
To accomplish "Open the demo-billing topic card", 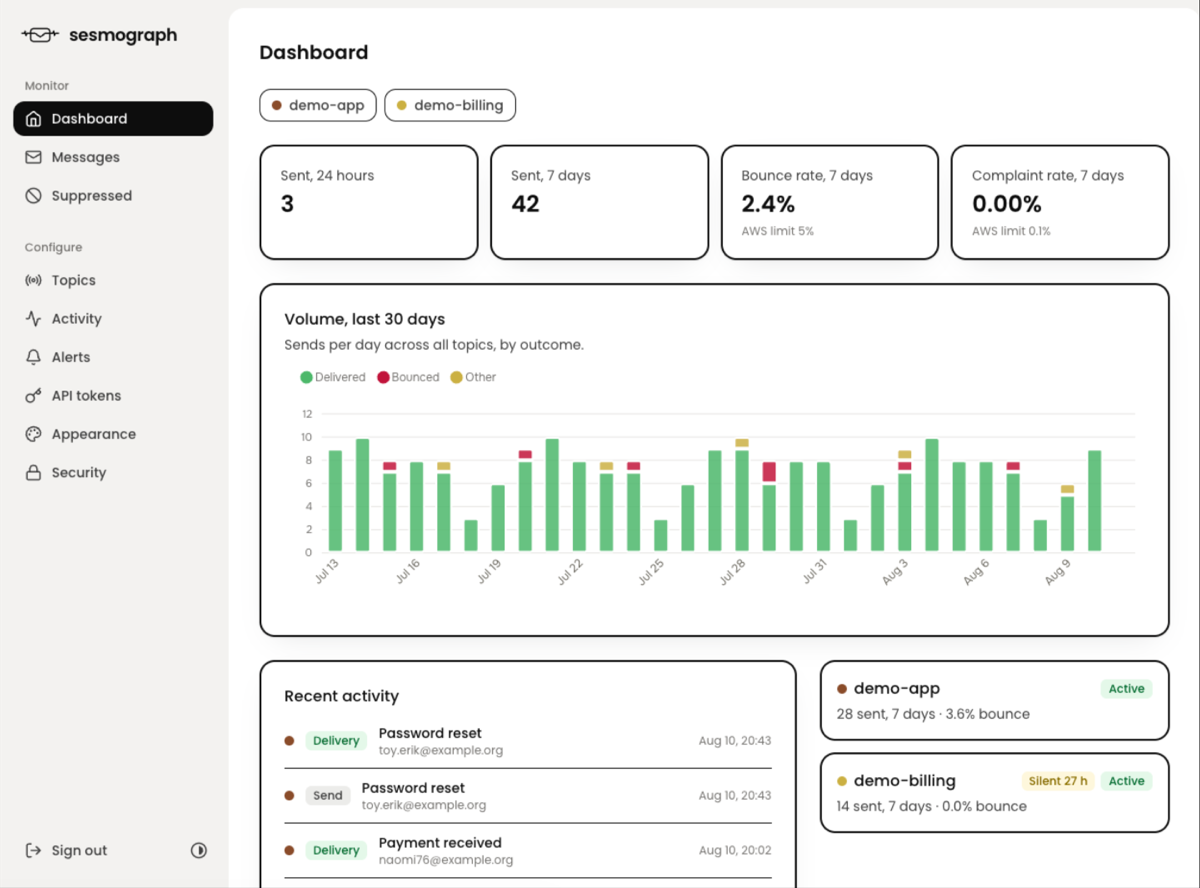I will coord(994,793).
